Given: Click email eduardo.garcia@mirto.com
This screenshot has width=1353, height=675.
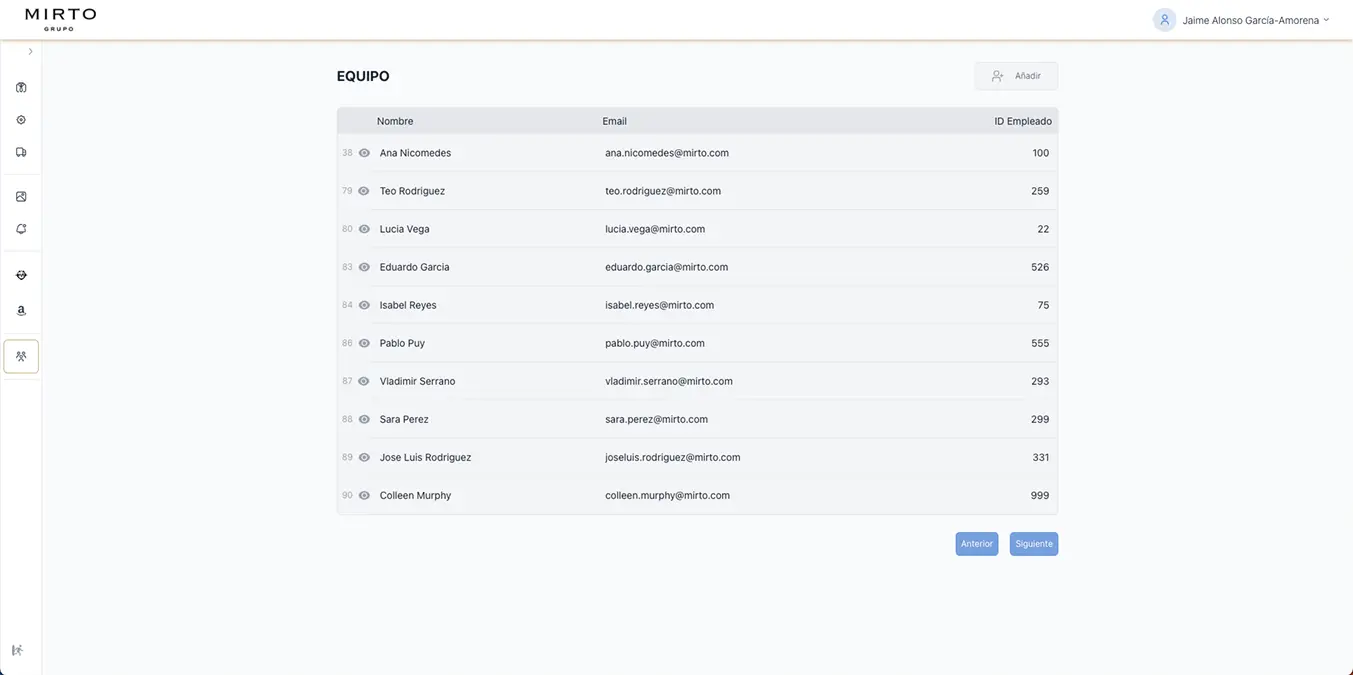Looking at the screenshot, I should [x=666, y=267].
